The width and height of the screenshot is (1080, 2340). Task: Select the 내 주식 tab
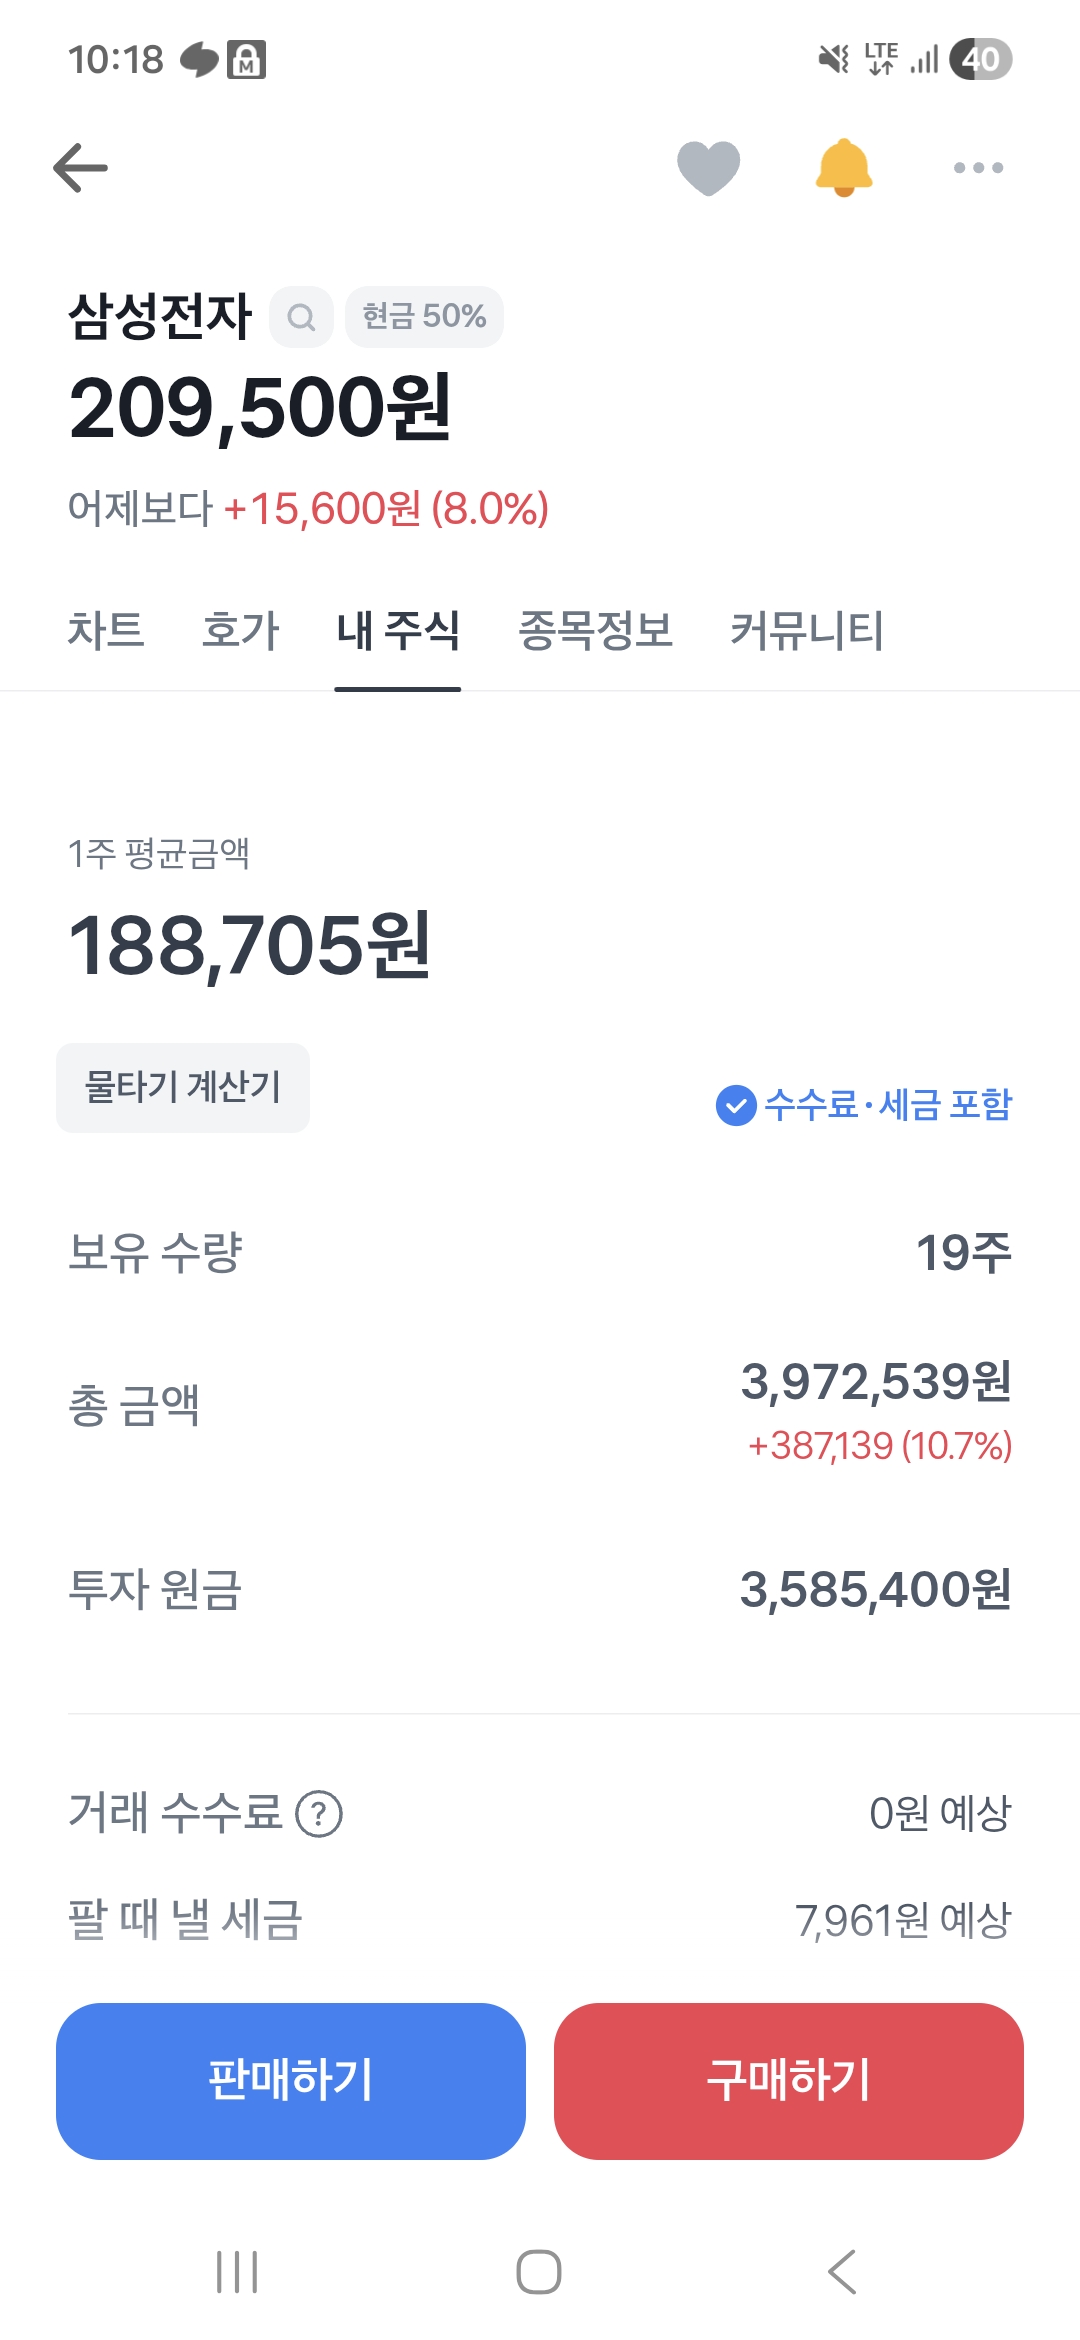(x=398, y=631)
